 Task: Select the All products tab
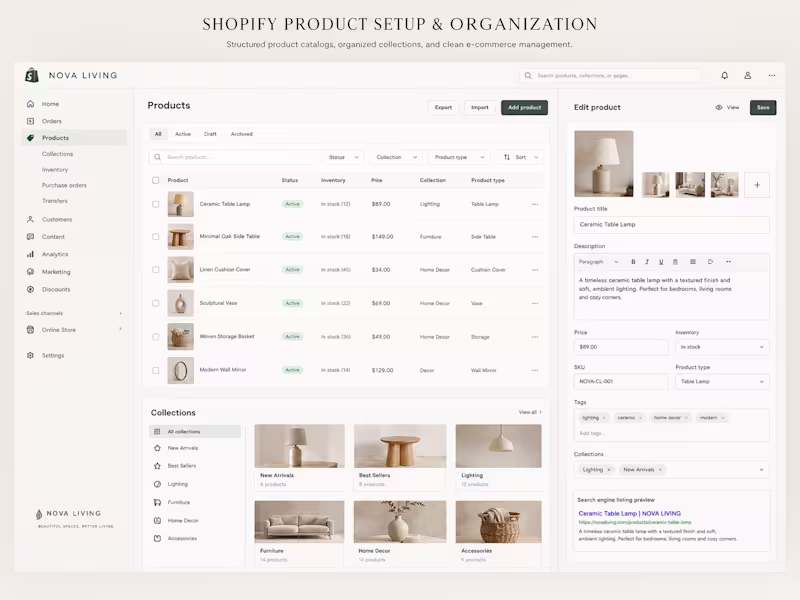[x=158, y=134]
